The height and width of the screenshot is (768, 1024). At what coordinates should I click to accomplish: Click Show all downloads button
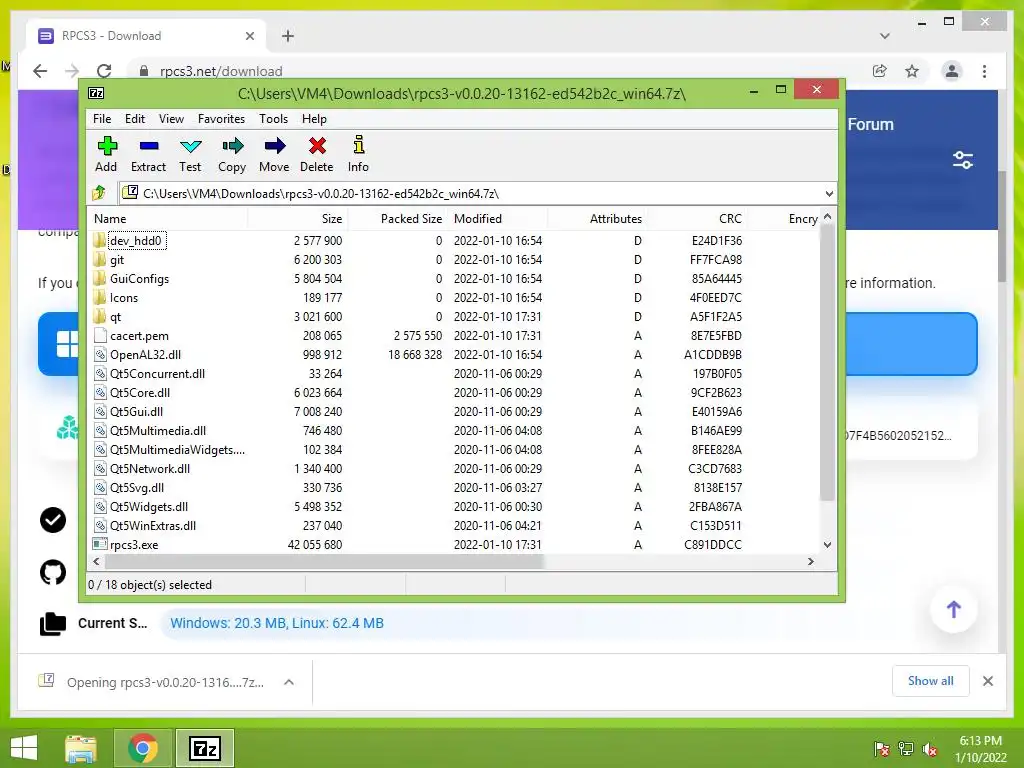(930, 680)
